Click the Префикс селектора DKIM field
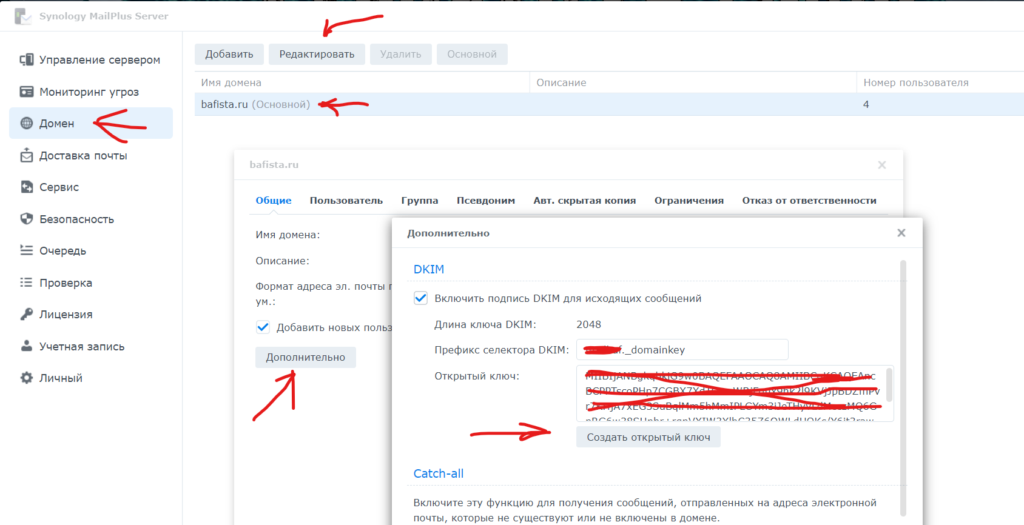Image resolution: width=1024 pixels, height=525 pixels. pyautogui.click(x=682, y=349)
